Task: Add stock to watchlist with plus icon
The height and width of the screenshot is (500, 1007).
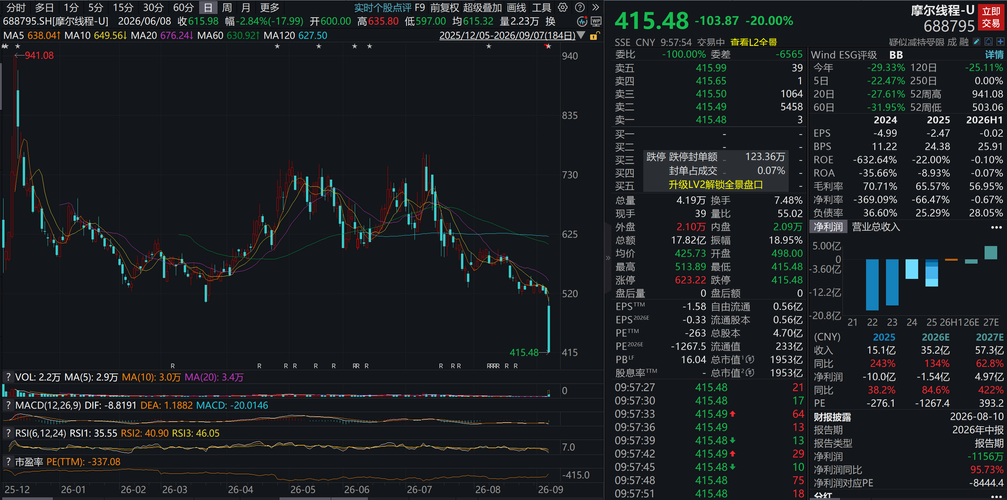Action: coord(1000,41)
